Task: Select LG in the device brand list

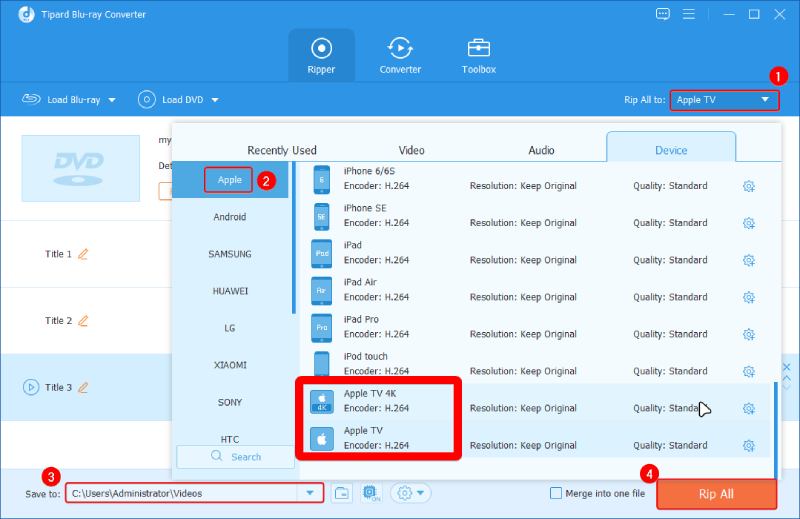Action: pos(230,328)
